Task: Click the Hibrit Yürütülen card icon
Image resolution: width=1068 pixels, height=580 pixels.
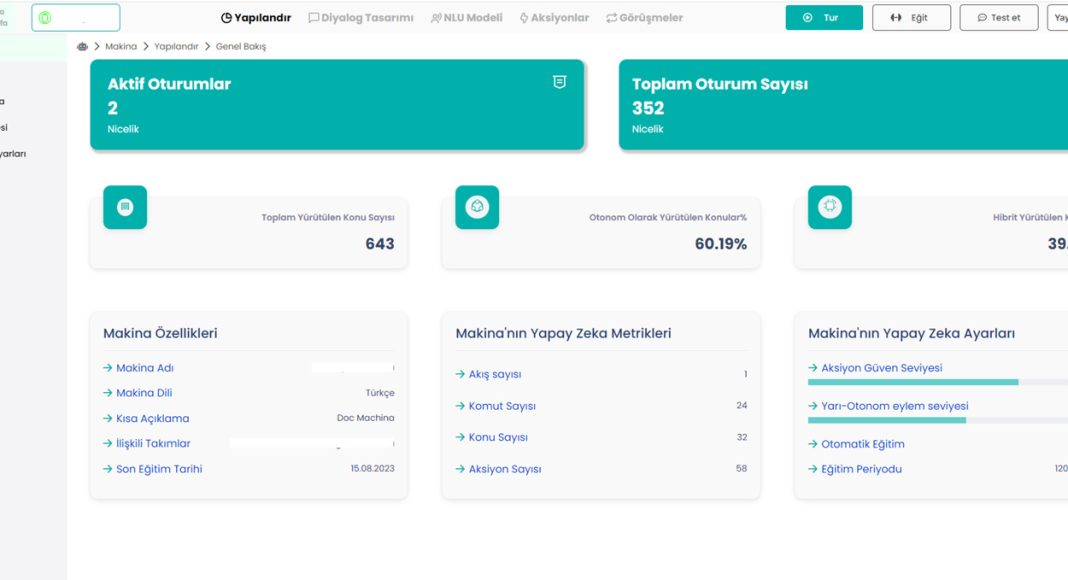Action: [x=830, y=207]
